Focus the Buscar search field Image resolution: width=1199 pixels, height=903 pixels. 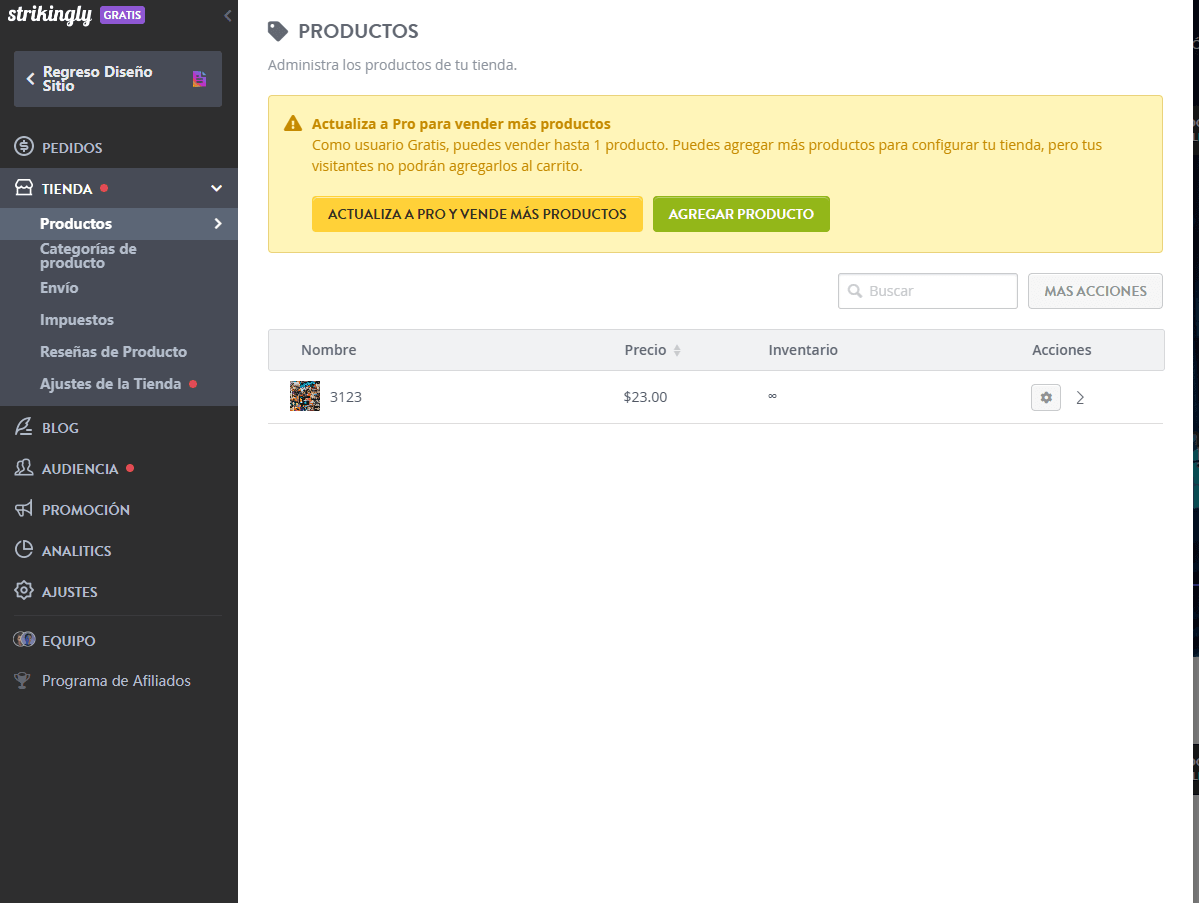coord(928,291)
